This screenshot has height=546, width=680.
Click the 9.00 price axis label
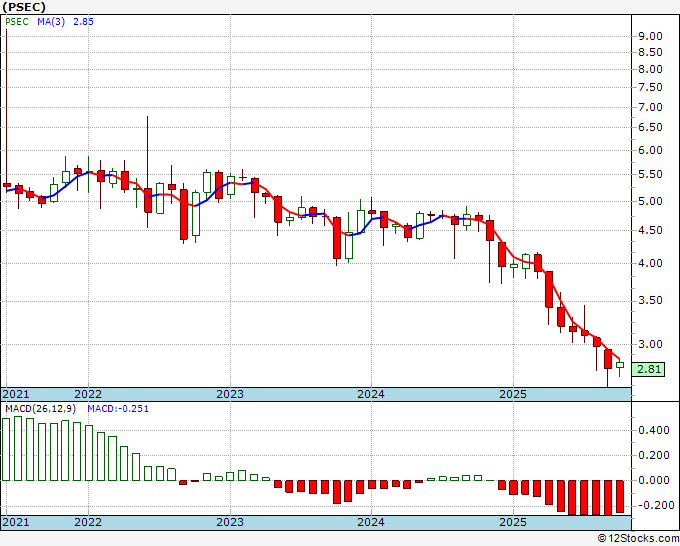pyautogui.click(x=651, y=36)
